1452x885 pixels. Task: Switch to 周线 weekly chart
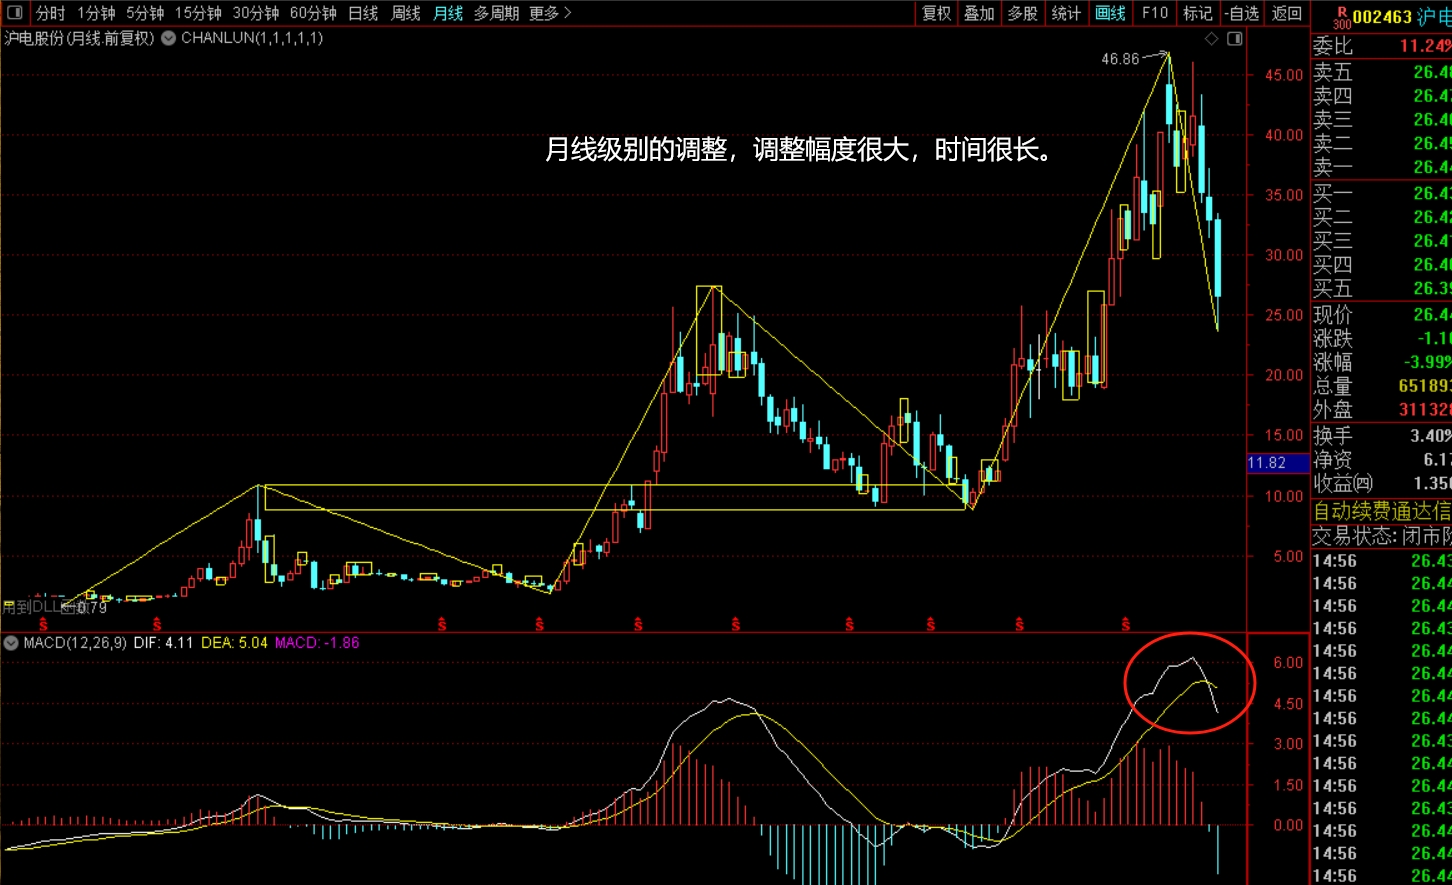pyautogui.click(x=406, y=13)
